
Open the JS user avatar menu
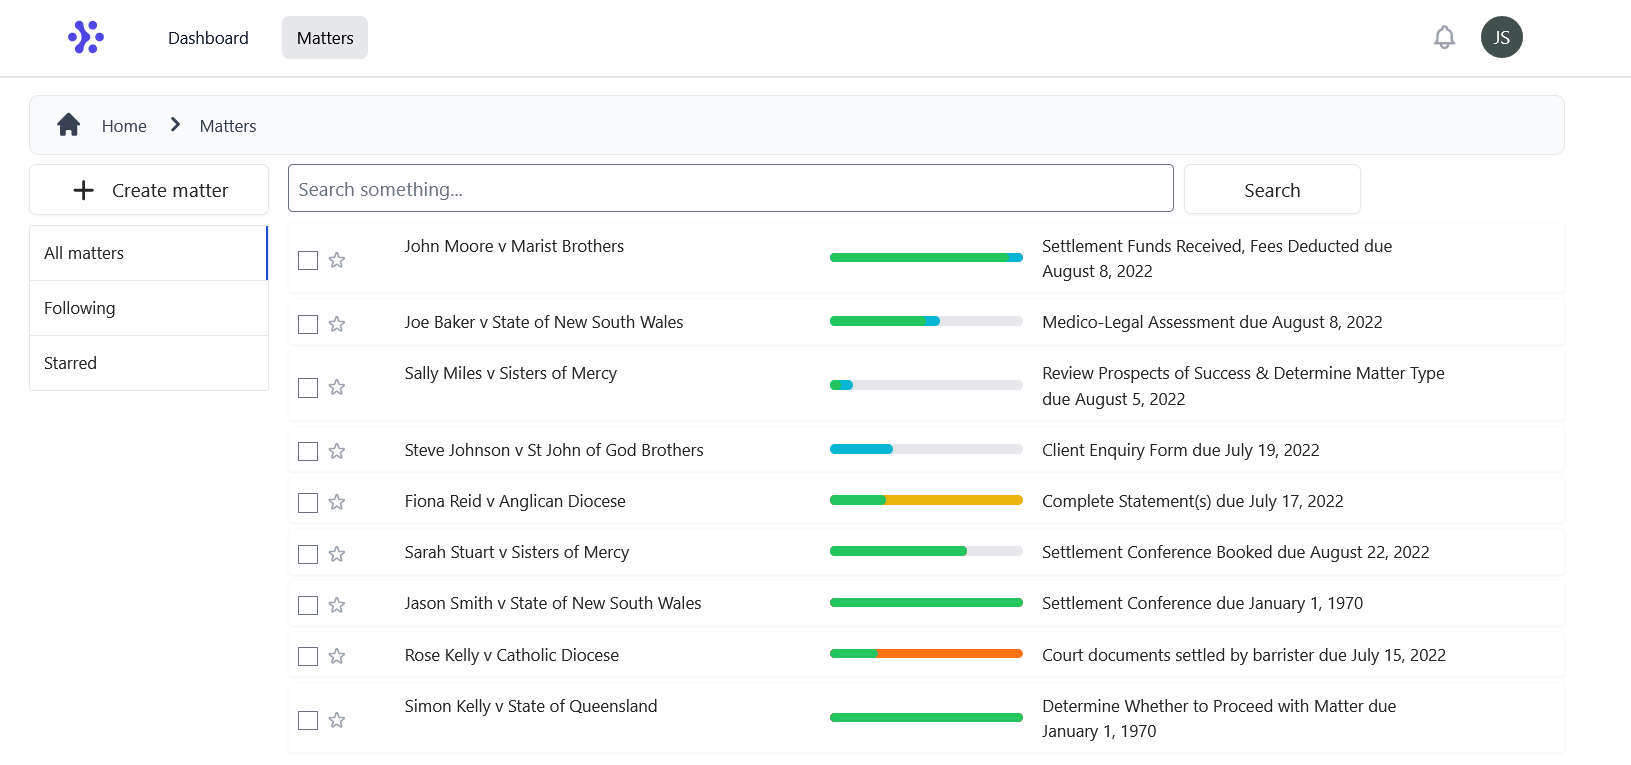(1501, 38)
